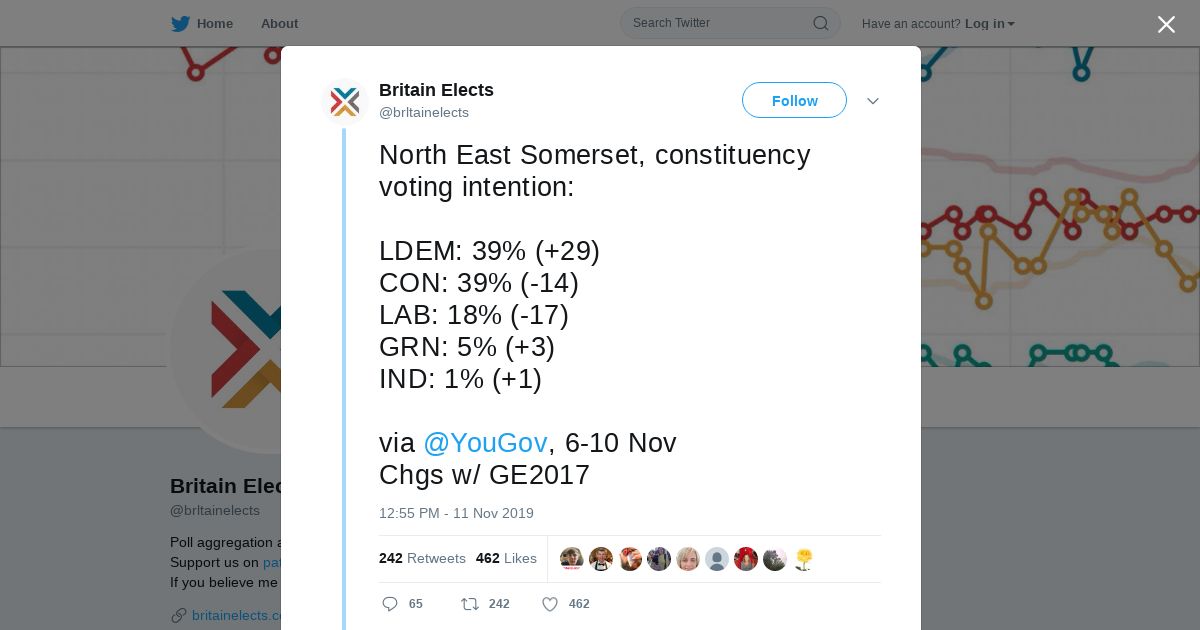Like the tweet with heart icon
The height and width of the screenshot is (630, 1200).
[x=549, y=604]
